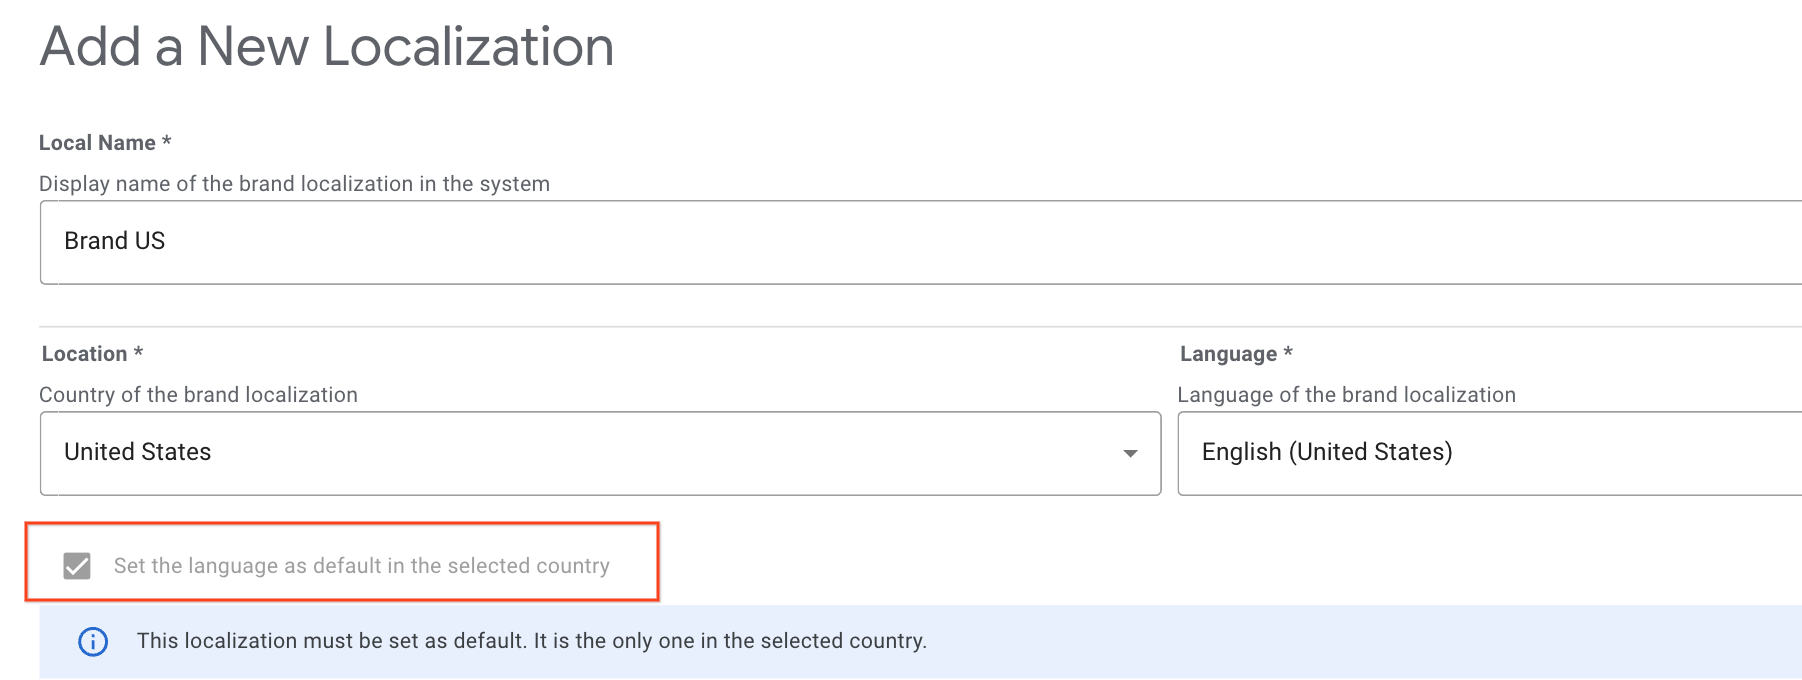1802x680 pixels.
Task: Click the "Add a New Localization" heading
Action: click(x=327, y=47)
